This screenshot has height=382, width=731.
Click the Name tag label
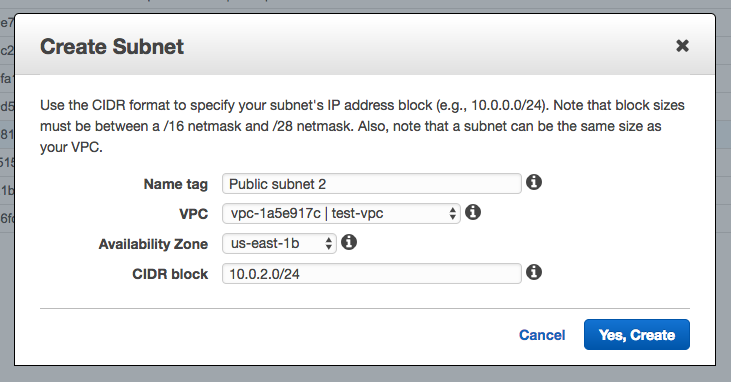point(175,184)
